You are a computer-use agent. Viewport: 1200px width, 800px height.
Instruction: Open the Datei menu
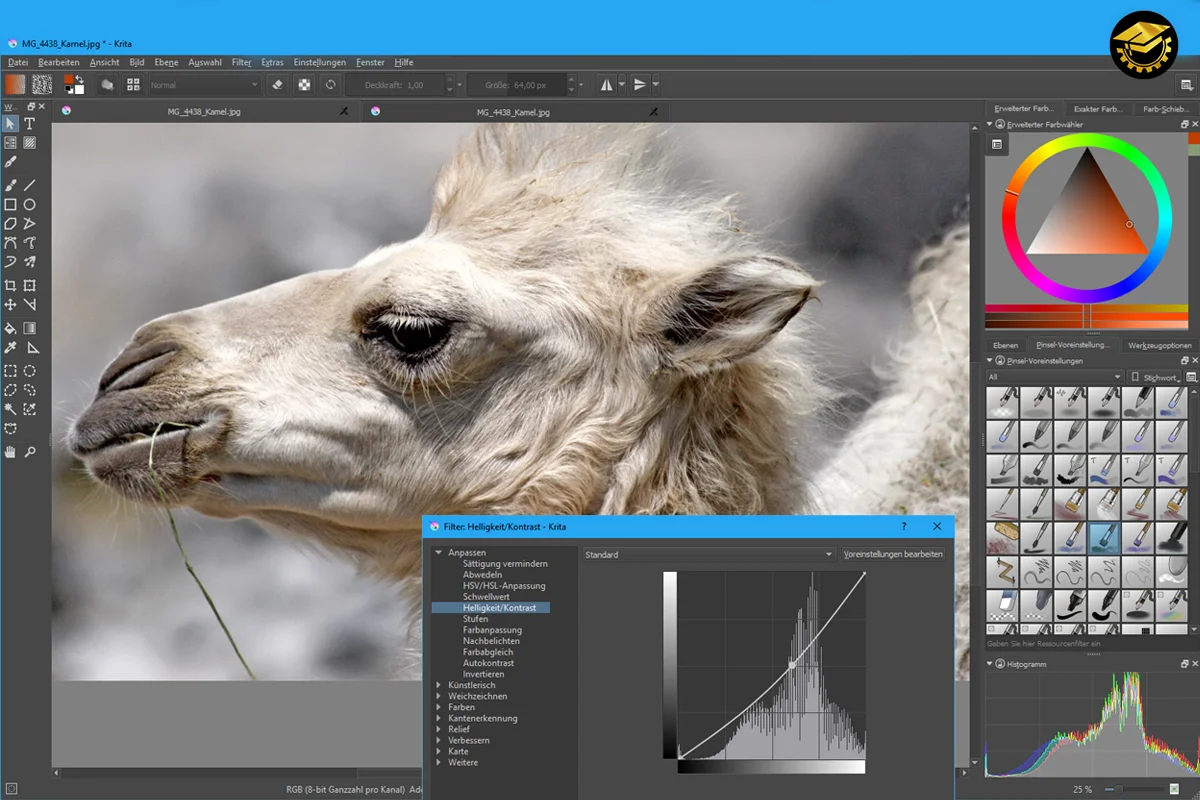pyautogui.click(x=18, y=62)
